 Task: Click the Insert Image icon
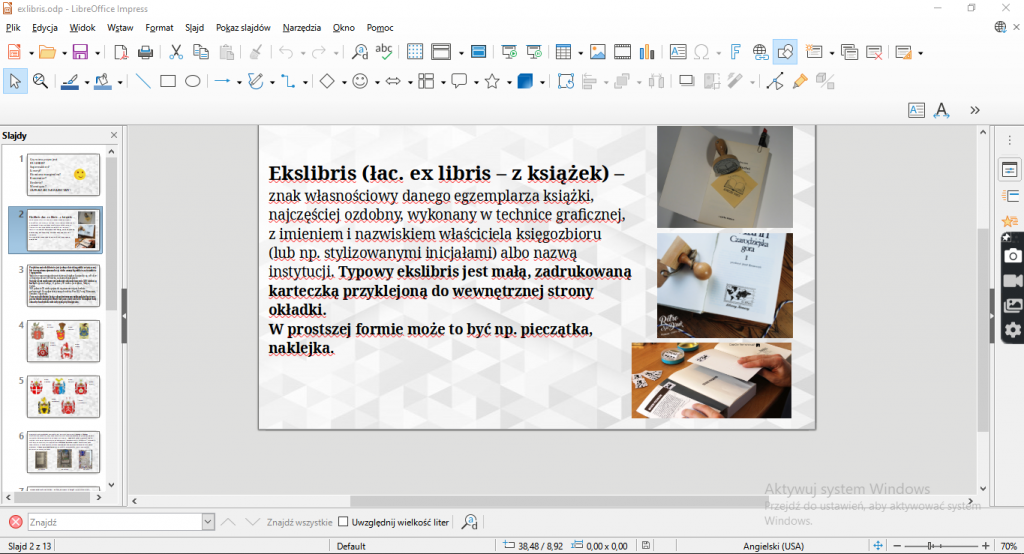598,52
